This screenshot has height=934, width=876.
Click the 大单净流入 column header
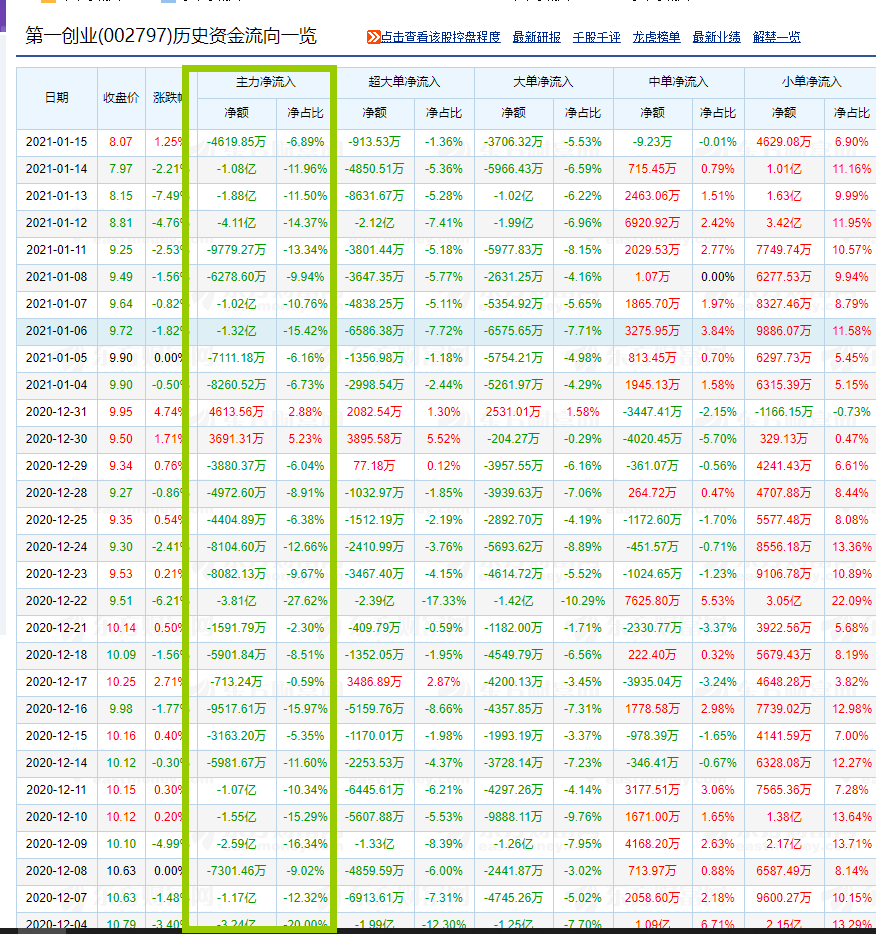[543, 82]
